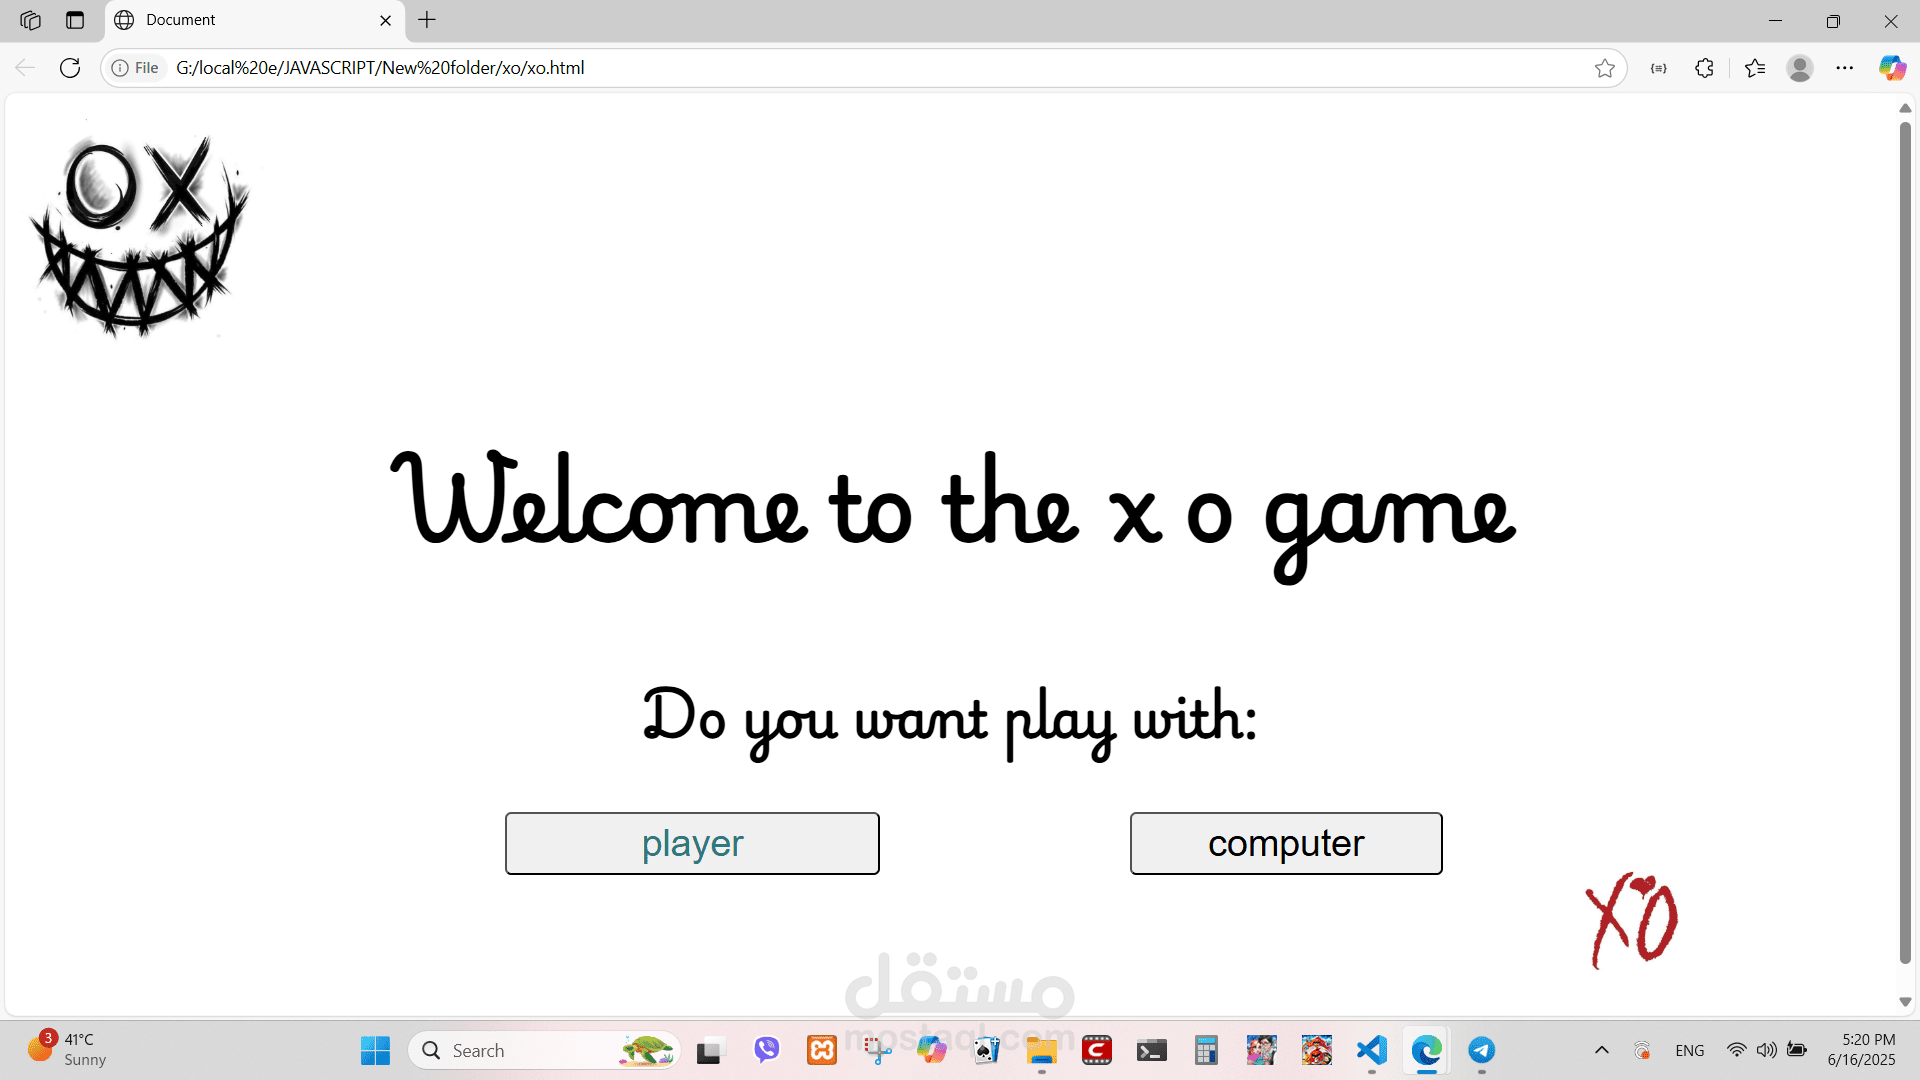Open the volume speaker tray icon

click(1767, 1050)
